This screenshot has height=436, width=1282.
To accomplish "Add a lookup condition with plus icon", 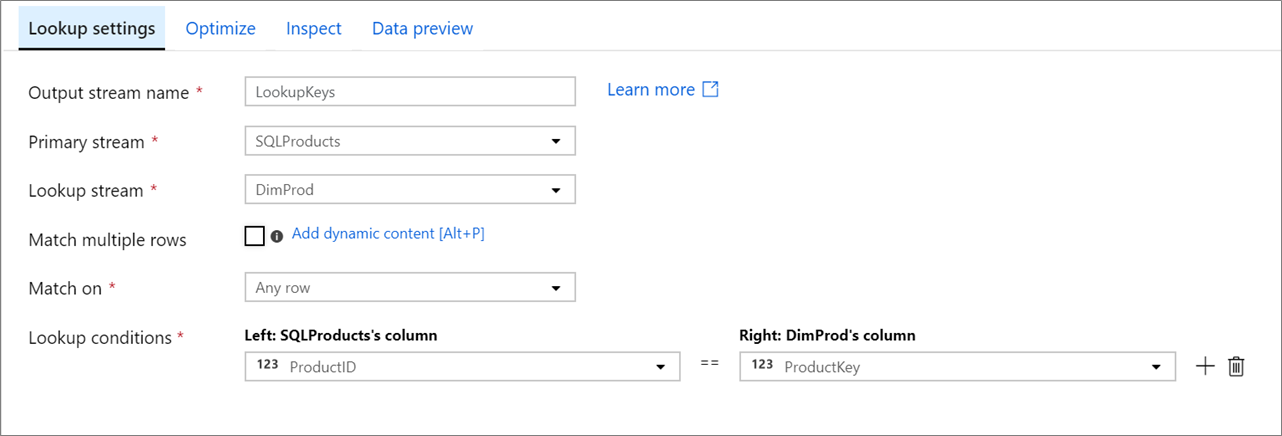I will [x=1205, y=366].
